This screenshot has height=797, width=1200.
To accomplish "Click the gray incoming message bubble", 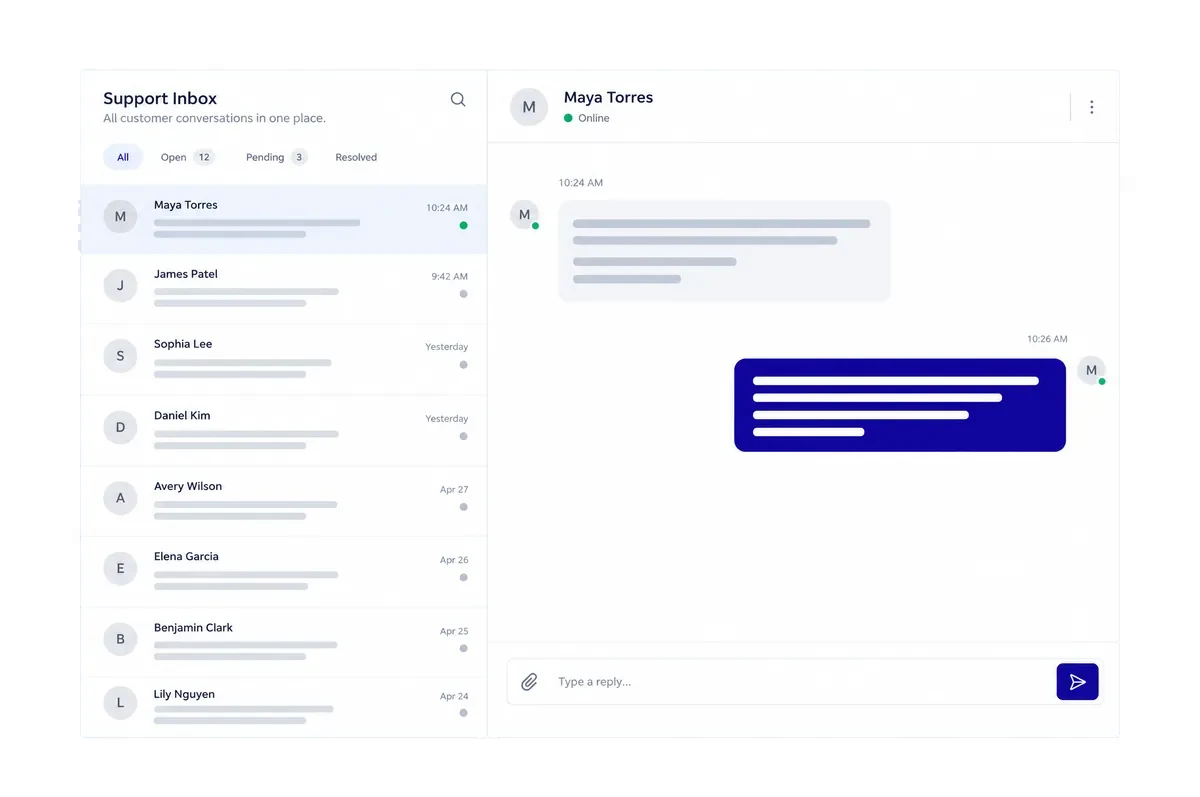I will 724,251.
